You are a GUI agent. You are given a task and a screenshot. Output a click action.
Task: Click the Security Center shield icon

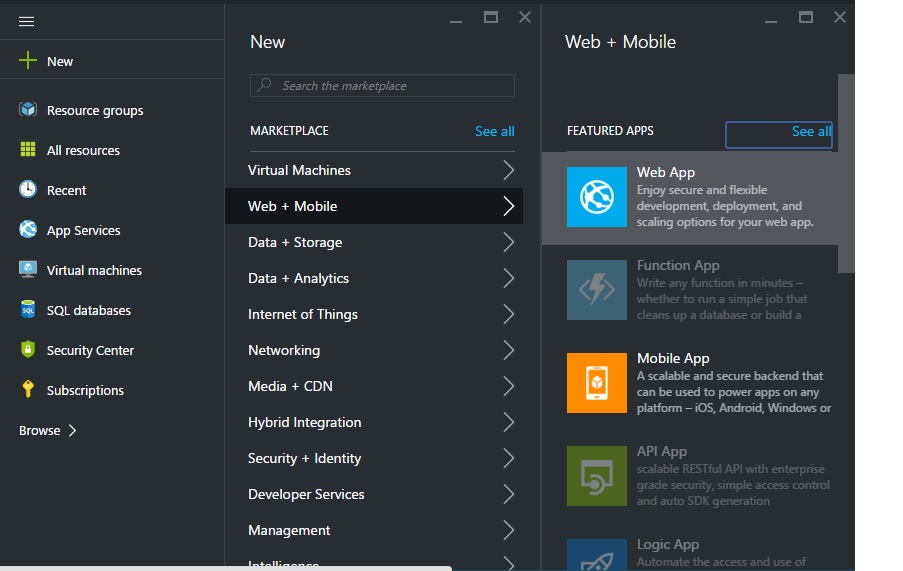point(28,349)
